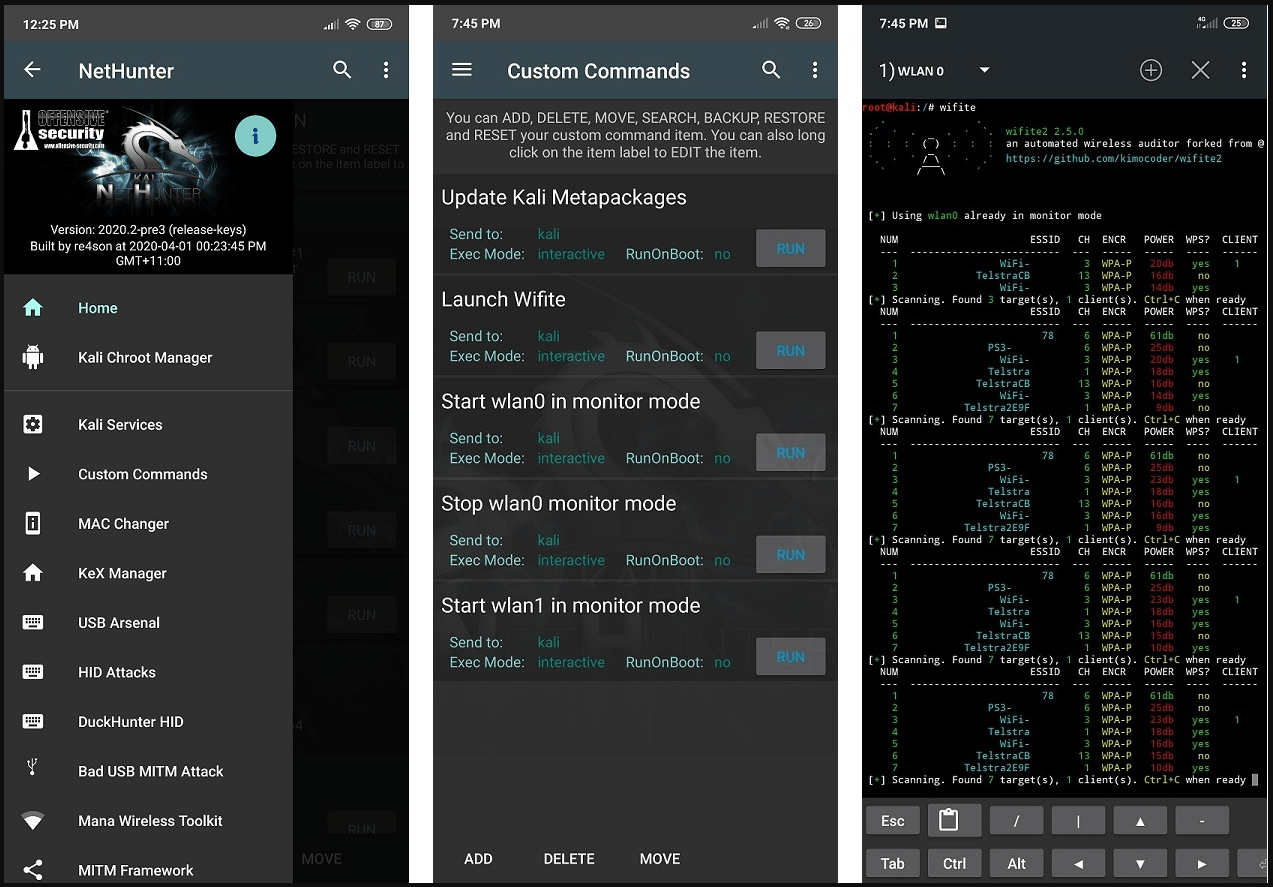Add a new terminal session
The width and height of the screenshot is (1273, 887).
[x=1151, y=70]
